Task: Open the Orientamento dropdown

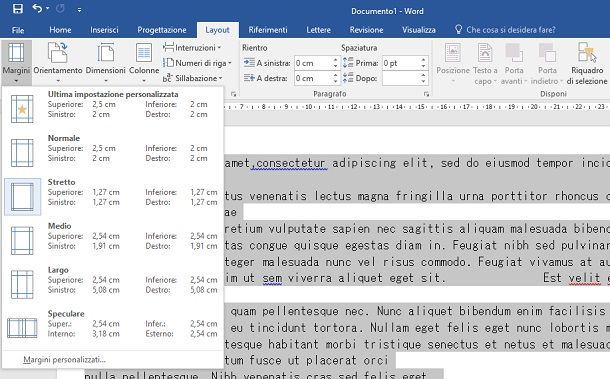Action: click(58, 63)
